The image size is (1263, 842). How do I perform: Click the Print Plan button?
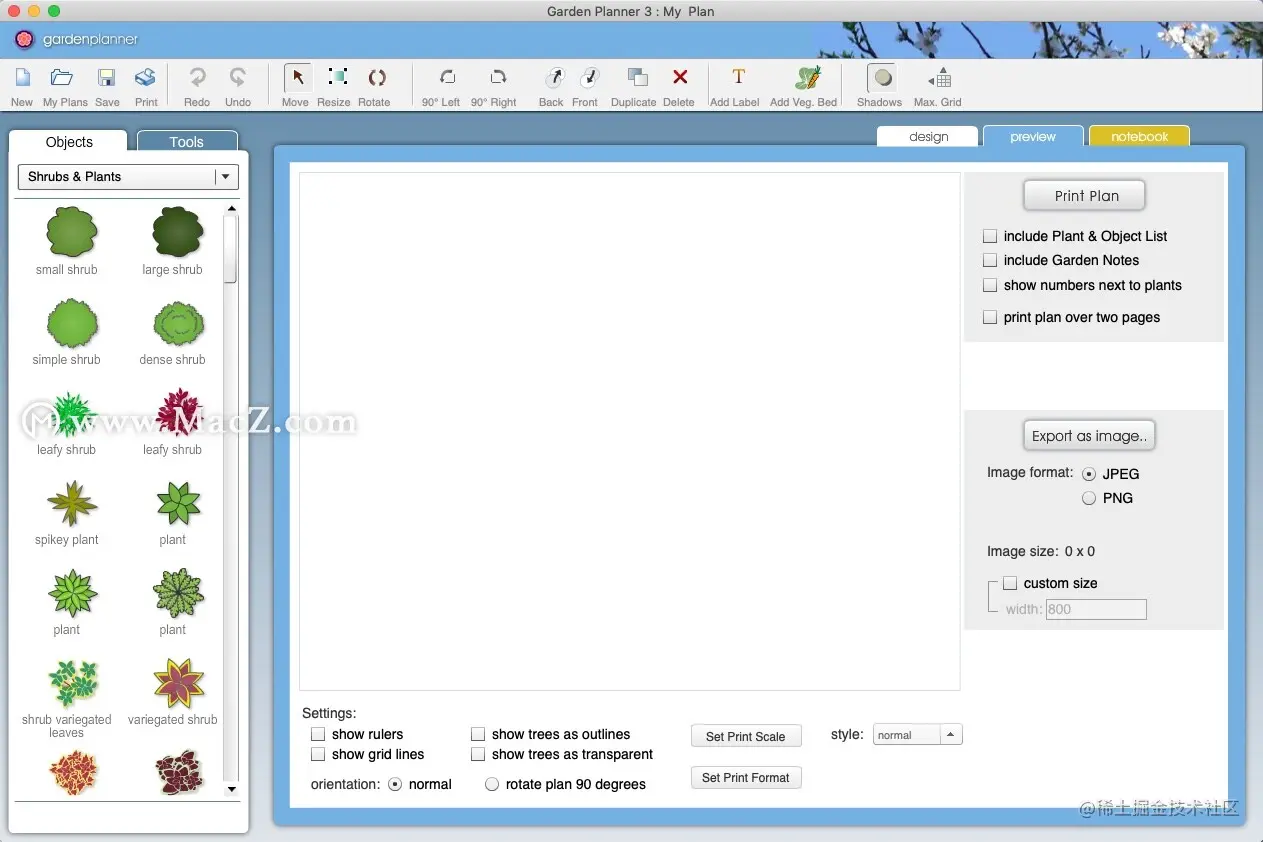tap(1086, 196)
